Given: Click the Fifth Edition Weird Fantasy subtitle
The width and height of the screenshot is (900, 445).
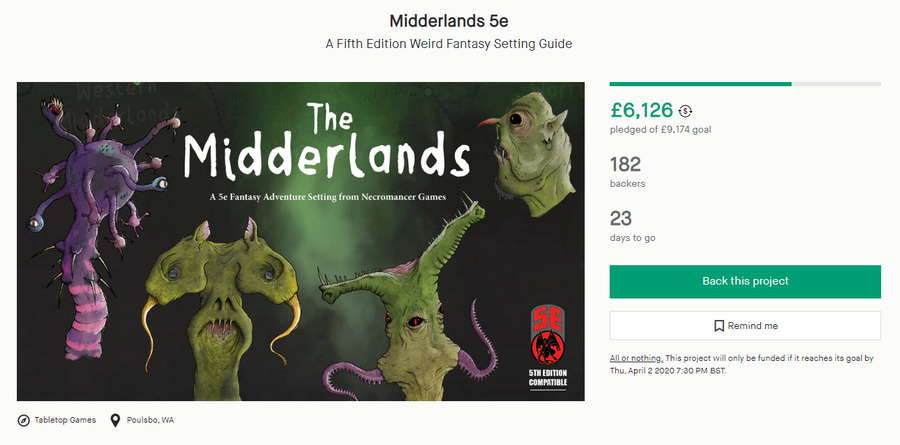Looking at the screenshot, I should pyautogui.click(x=449, y=44).
